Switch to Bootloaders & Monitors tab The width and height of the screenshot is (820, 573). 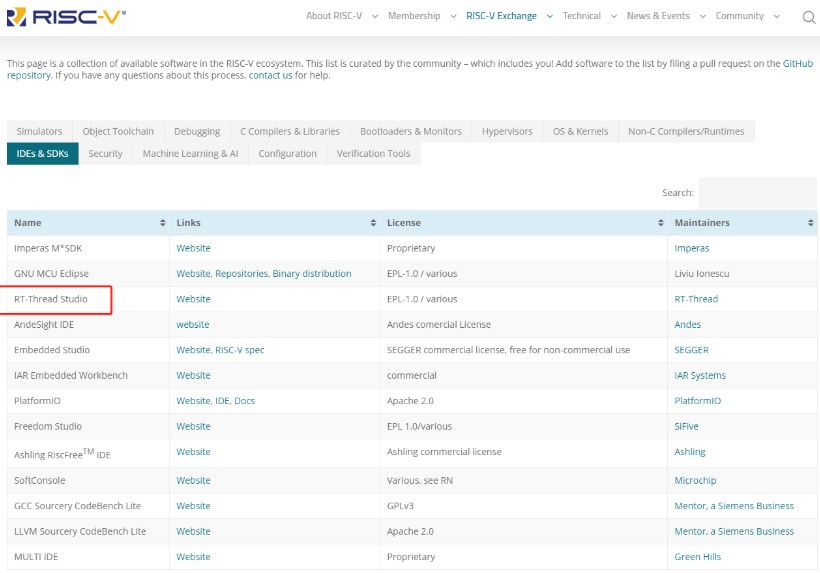click(x=411, y=131)
